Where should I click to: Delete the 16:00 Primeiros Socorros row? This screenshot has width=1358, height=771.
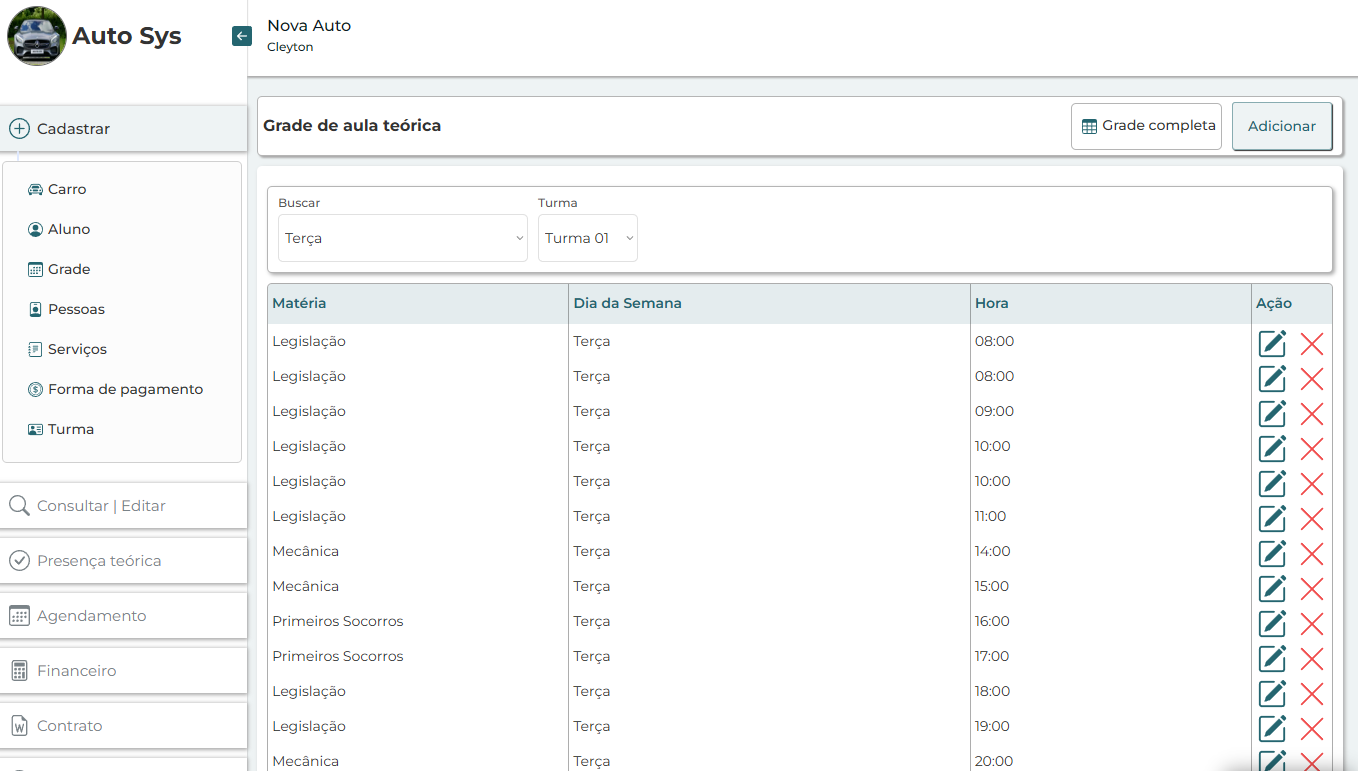tap(1311, 623)
